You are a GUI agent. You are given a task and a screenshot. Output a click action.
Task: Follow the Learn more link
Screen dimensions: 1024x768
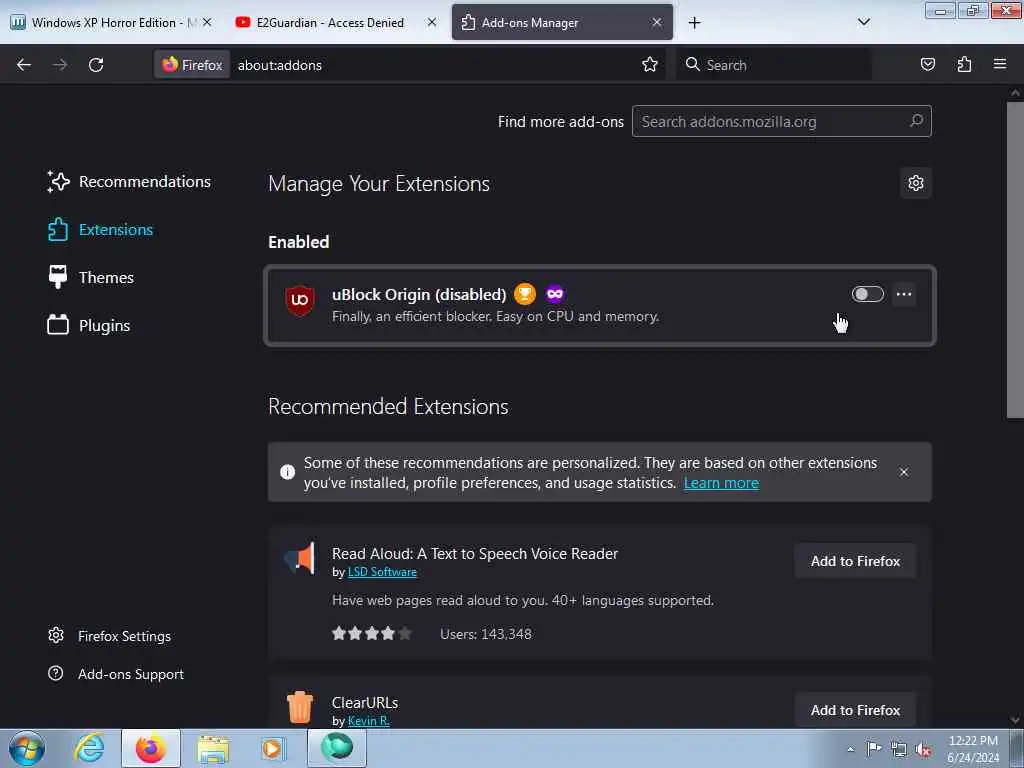[x=721, y=483]
